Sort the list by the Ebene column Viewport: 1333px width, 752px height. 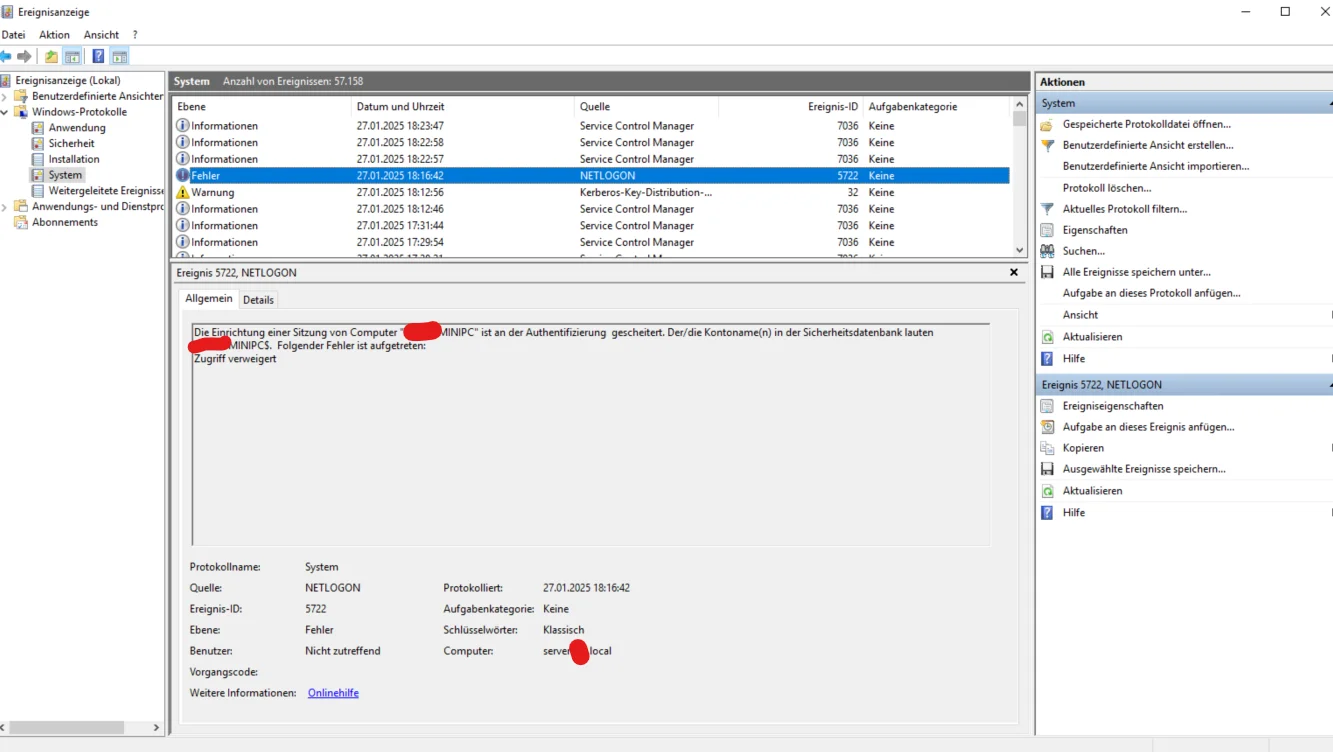point(262,106)
